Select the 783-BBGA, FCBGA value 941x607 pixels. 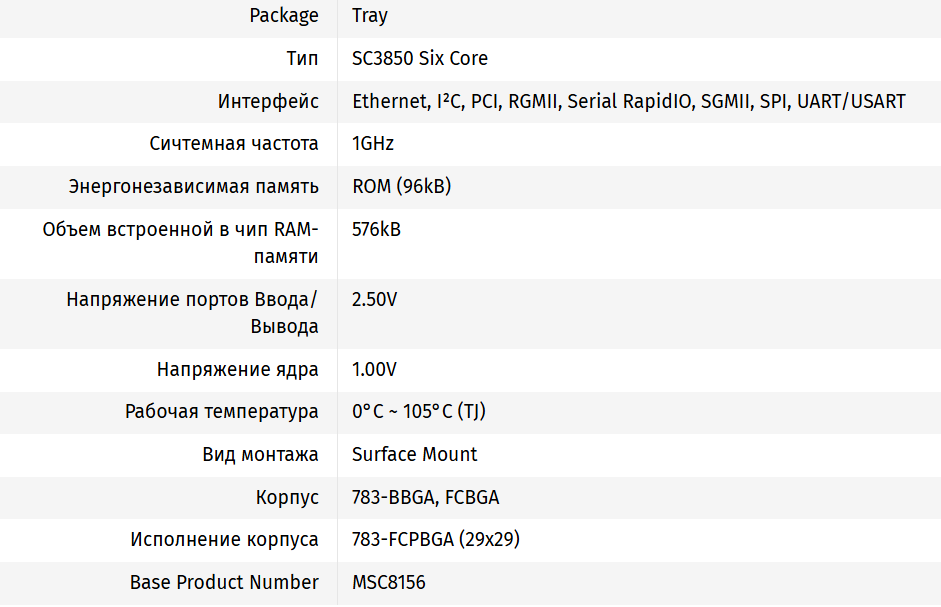click(x=425, y=498)
